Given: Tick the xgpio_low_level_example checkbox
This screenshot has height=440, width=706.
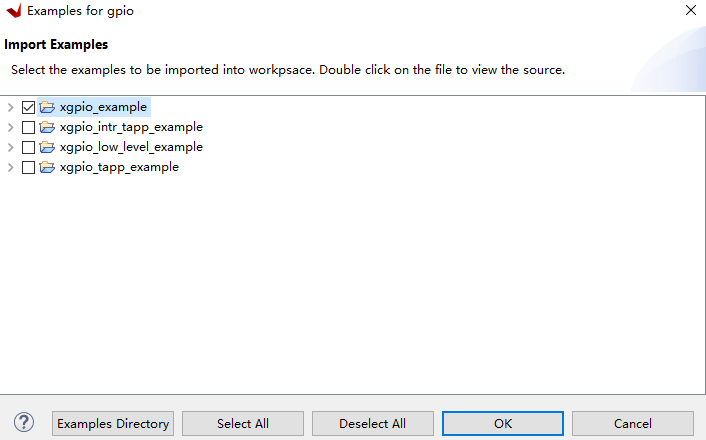Looking at the screenshot, I should click(x=28, y=147).
